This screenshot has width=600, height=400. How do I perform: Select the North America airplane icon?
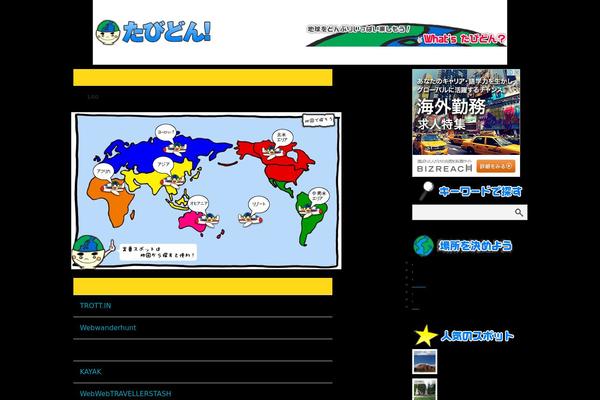point(274,153)
